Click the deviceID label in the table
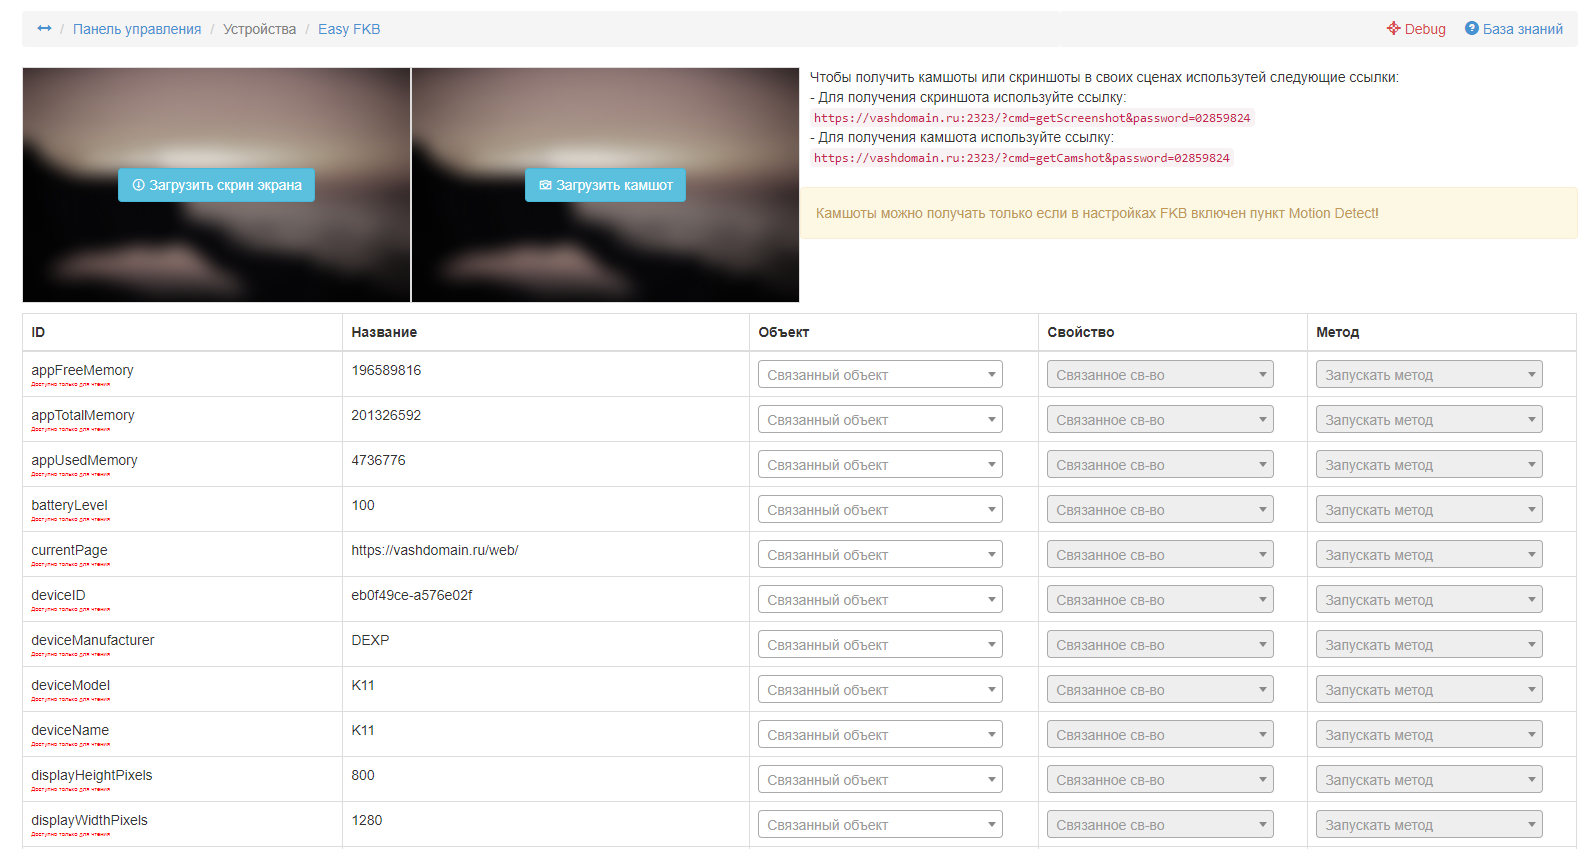1585x849 pixels. (x=58, y=595)
